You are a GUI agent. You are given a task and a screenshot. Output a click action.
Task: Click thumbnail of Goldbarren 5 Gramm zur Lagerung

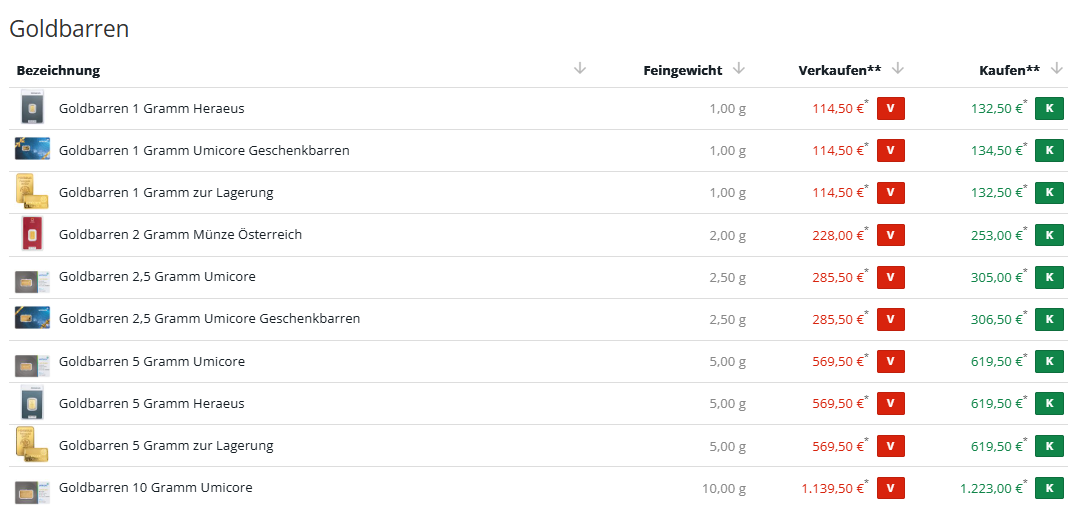31,445
